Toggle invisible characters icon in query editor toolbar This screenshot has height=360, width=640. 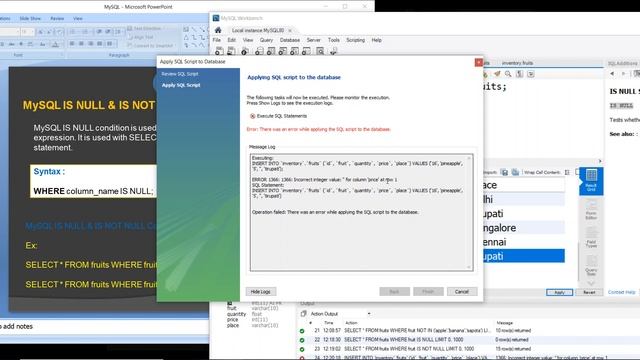[x=520, y=74]
